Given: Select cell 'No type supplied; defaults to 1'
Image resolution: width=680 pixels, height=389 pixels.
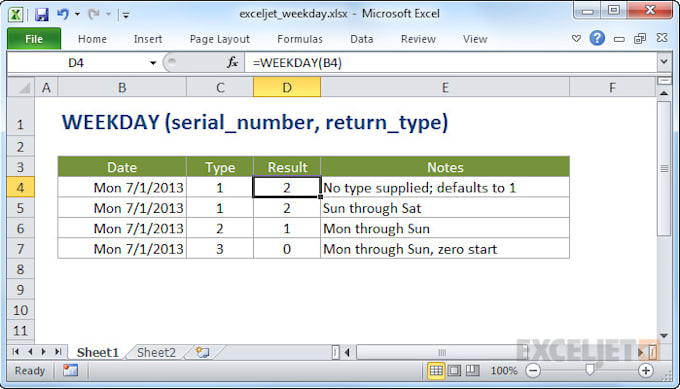Looking at the screenshot, I should [x=445, y=187].
